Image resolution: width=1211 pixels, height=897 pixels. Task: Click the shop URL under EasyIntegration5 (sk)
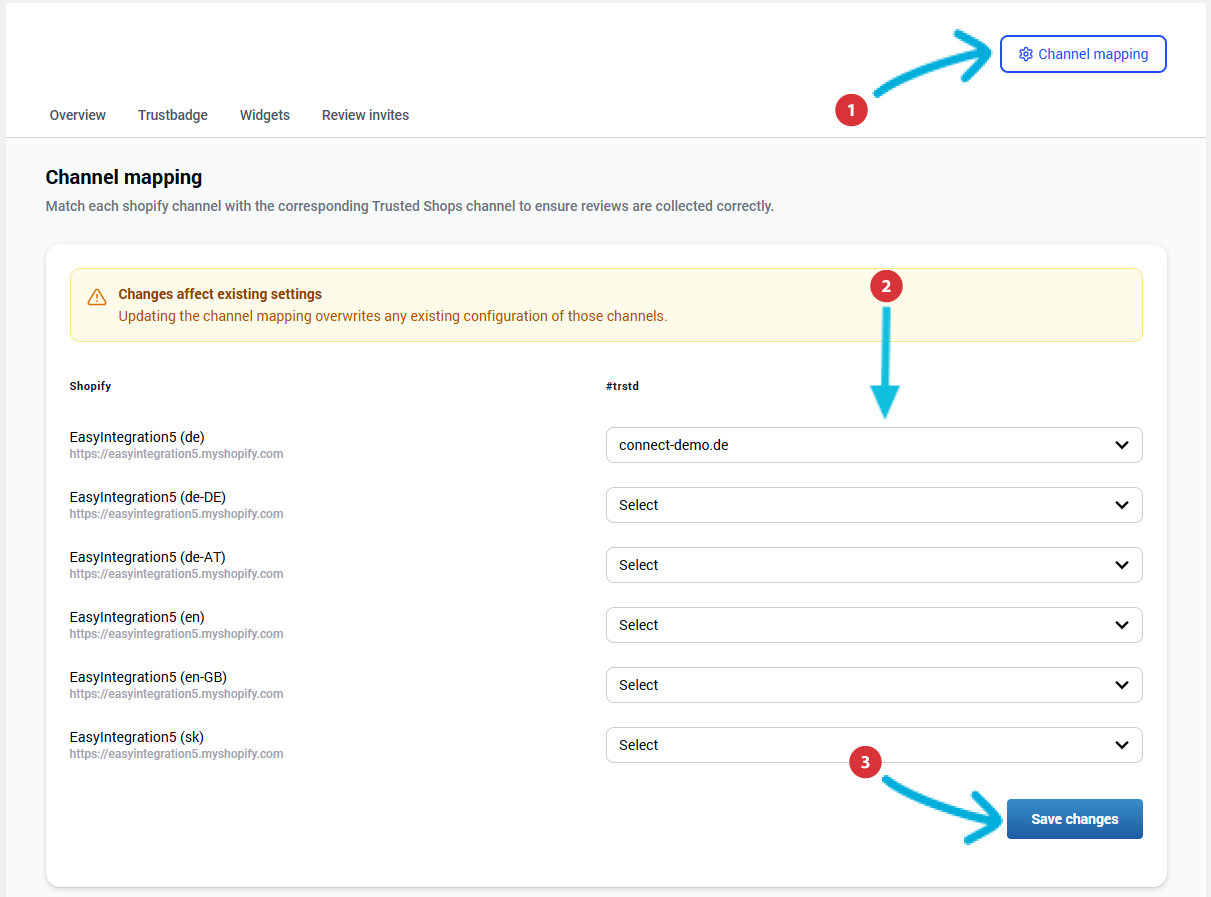click(x=176, y=754)
